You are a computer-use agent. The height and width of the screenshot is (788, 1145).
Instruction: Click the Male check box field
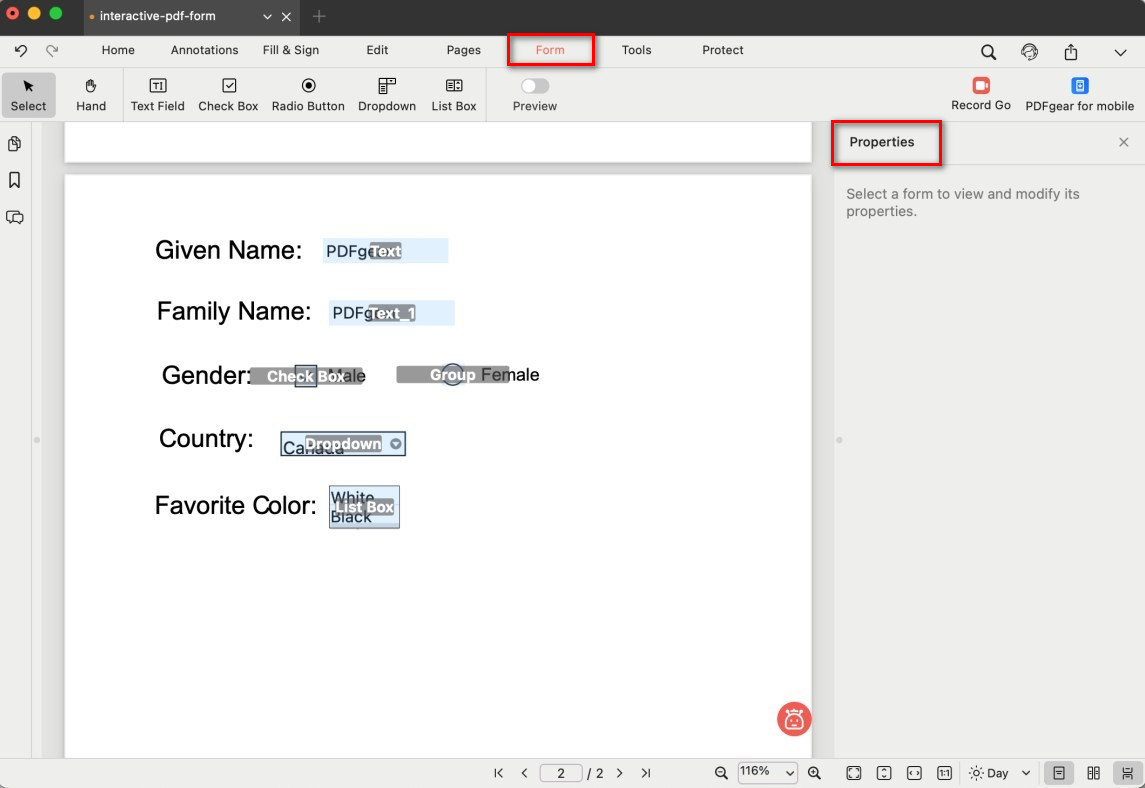(x=306, y=376)
